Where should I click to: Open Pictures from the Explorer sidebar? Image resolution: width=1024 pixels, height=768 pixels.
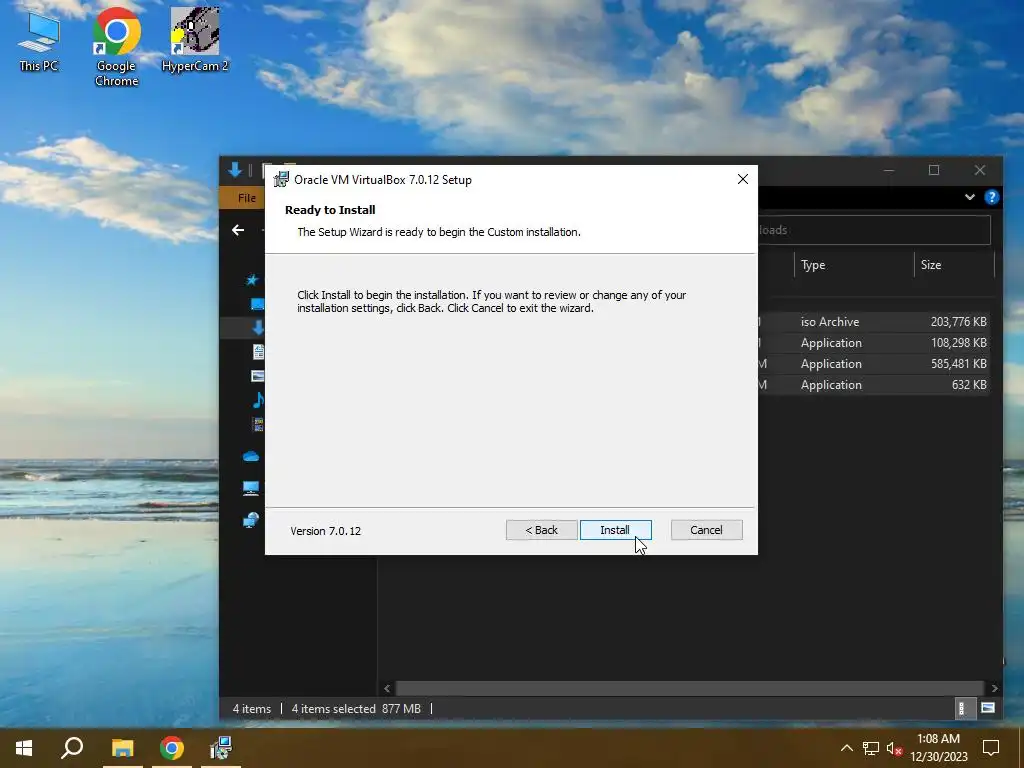coord(258,376)
